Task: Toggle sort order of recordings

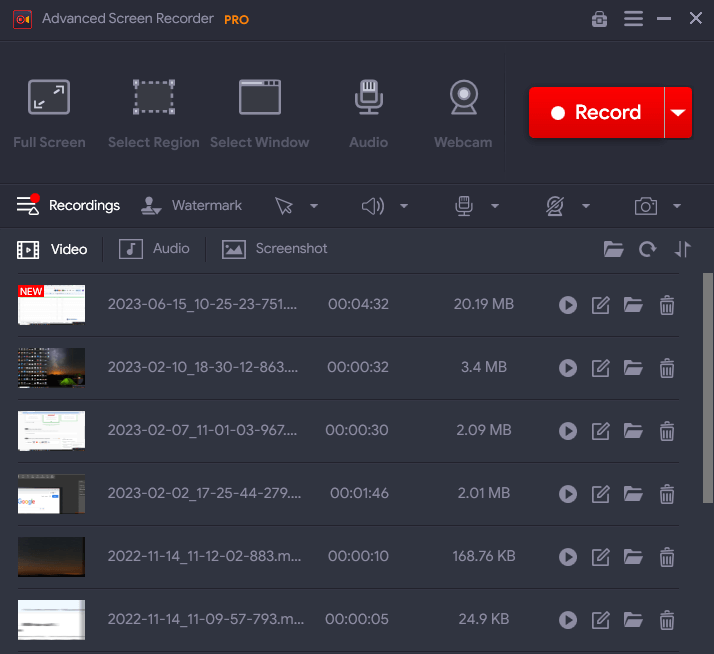Action: (x=682, y=249)
